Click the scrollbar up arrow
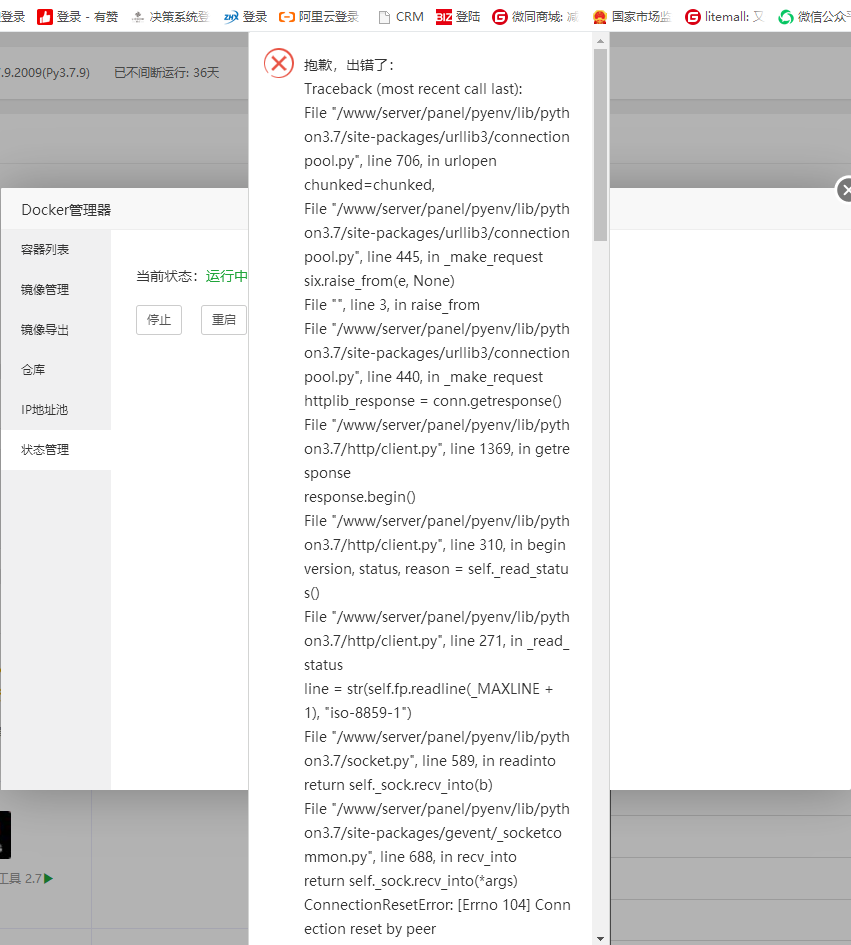Screen dimensions: 851x945 (600, 41)
